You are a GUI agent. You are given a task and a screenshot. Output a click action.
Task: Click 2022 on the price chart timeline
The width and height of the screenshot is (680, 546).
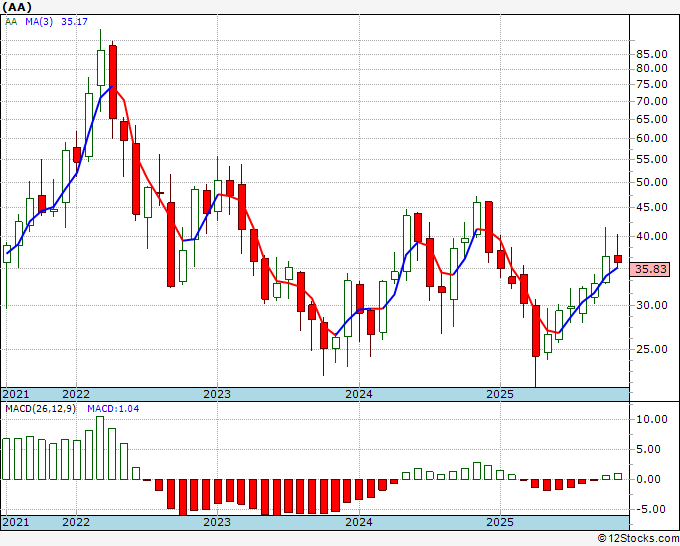point(76,394)
